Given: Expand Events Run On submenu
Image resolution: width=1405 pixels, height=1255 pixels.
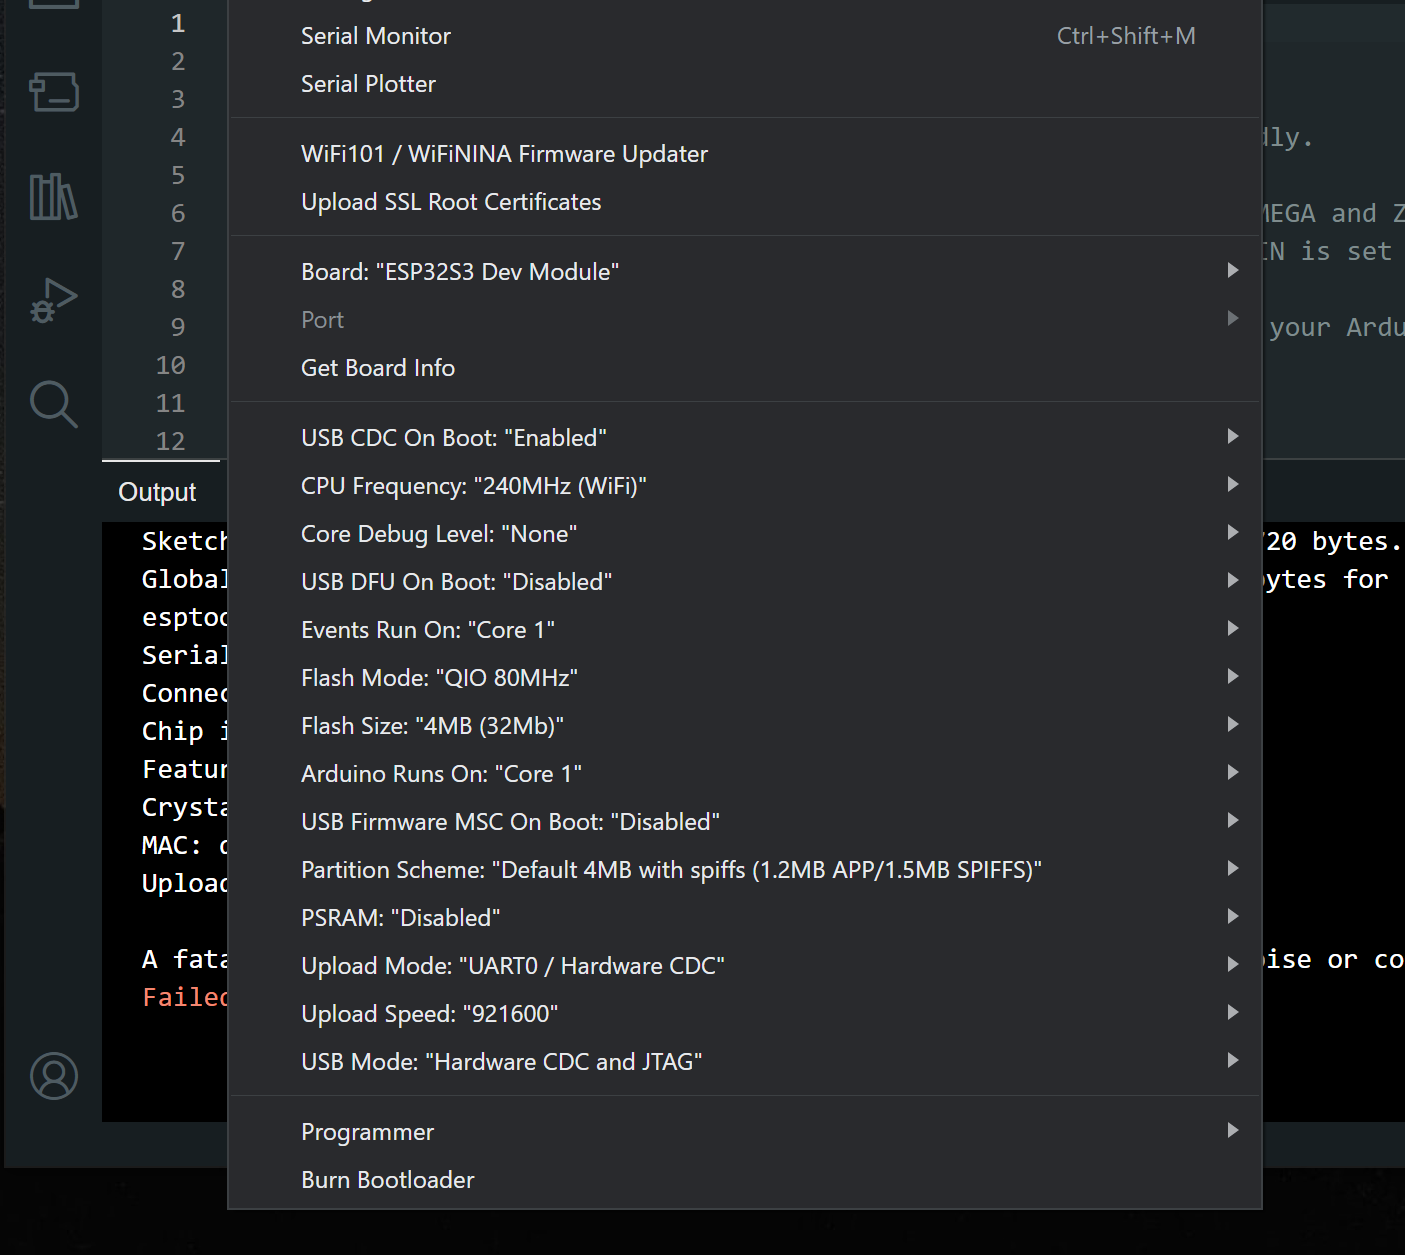Looking at the screenshot, I should pos(745,630).
